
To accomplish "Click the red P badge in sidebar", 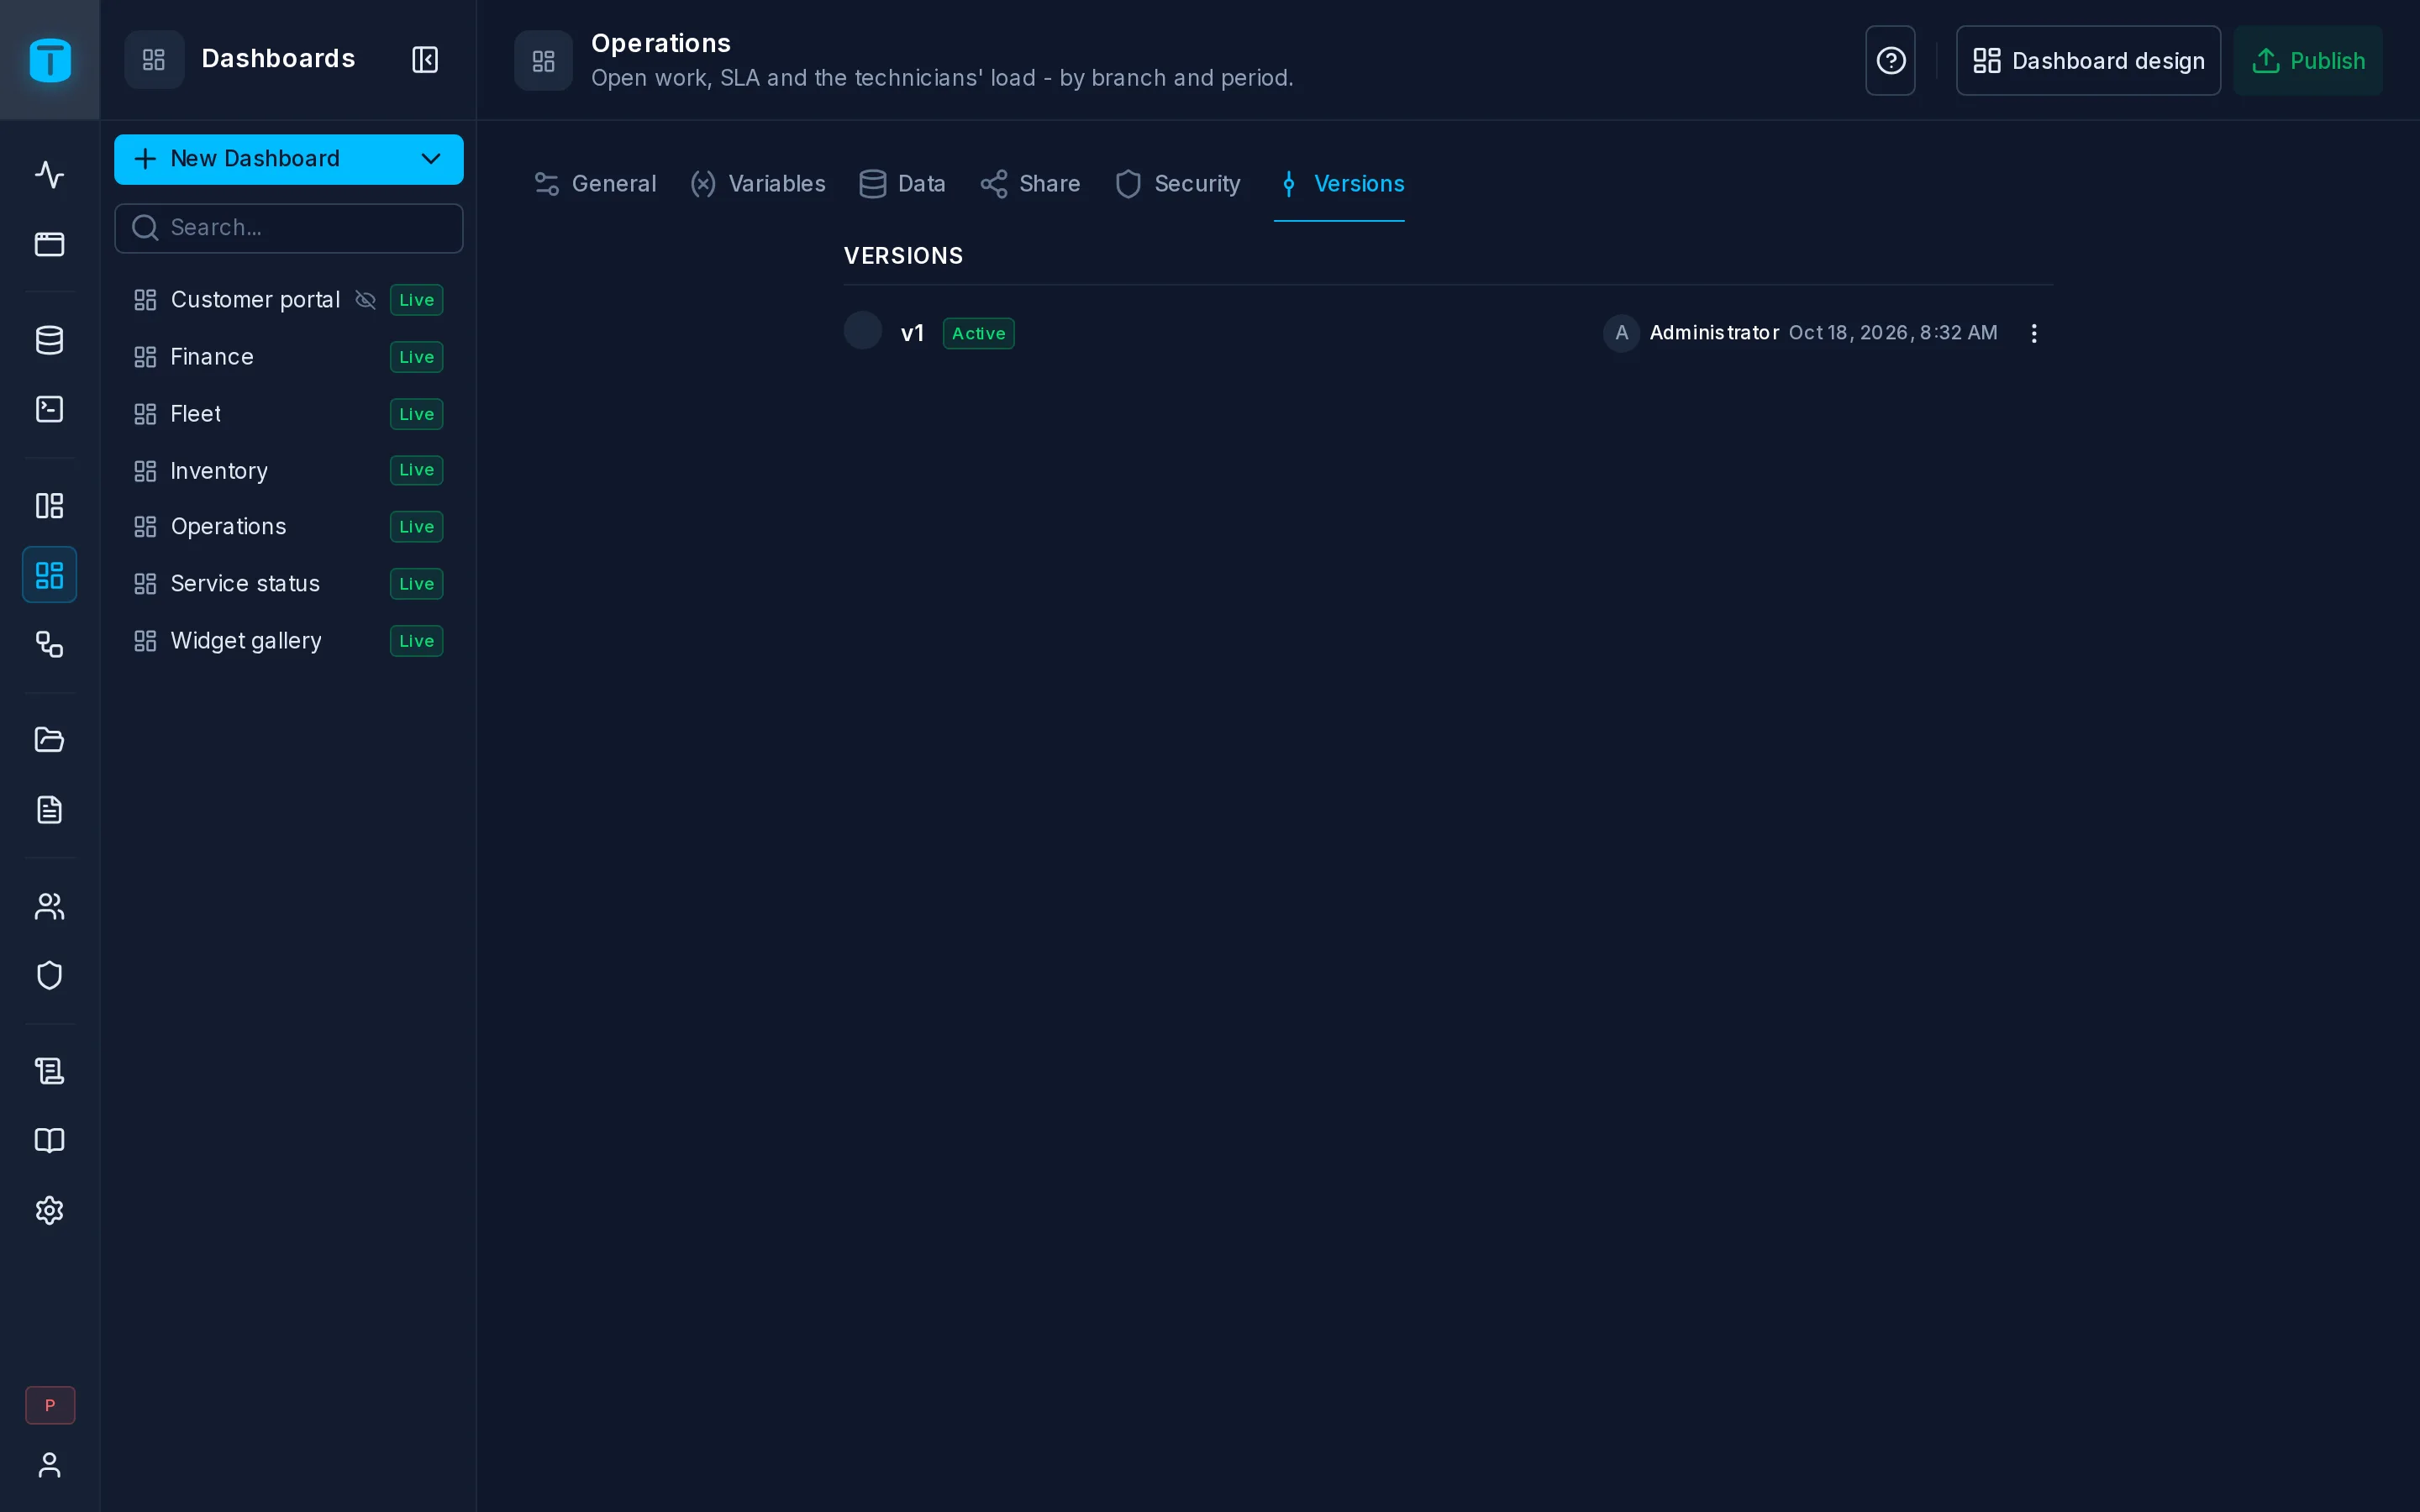I will pyautogui.click(x=50, y=1405).
